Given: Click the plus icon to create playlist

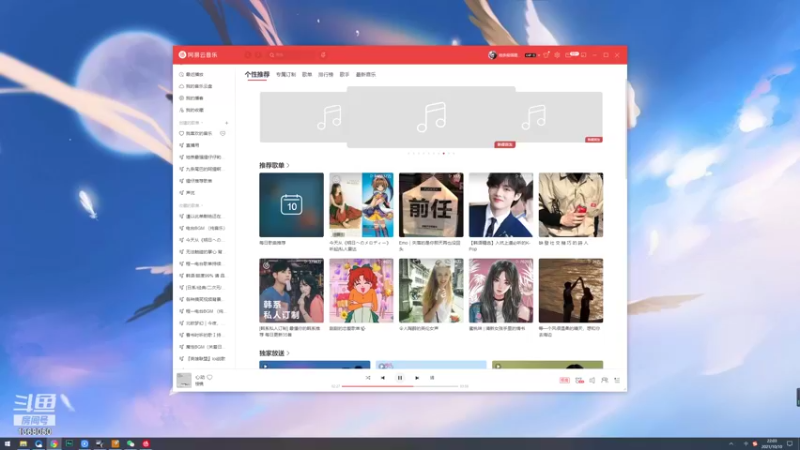Looking at the screenshot, I should click(227, 123).
